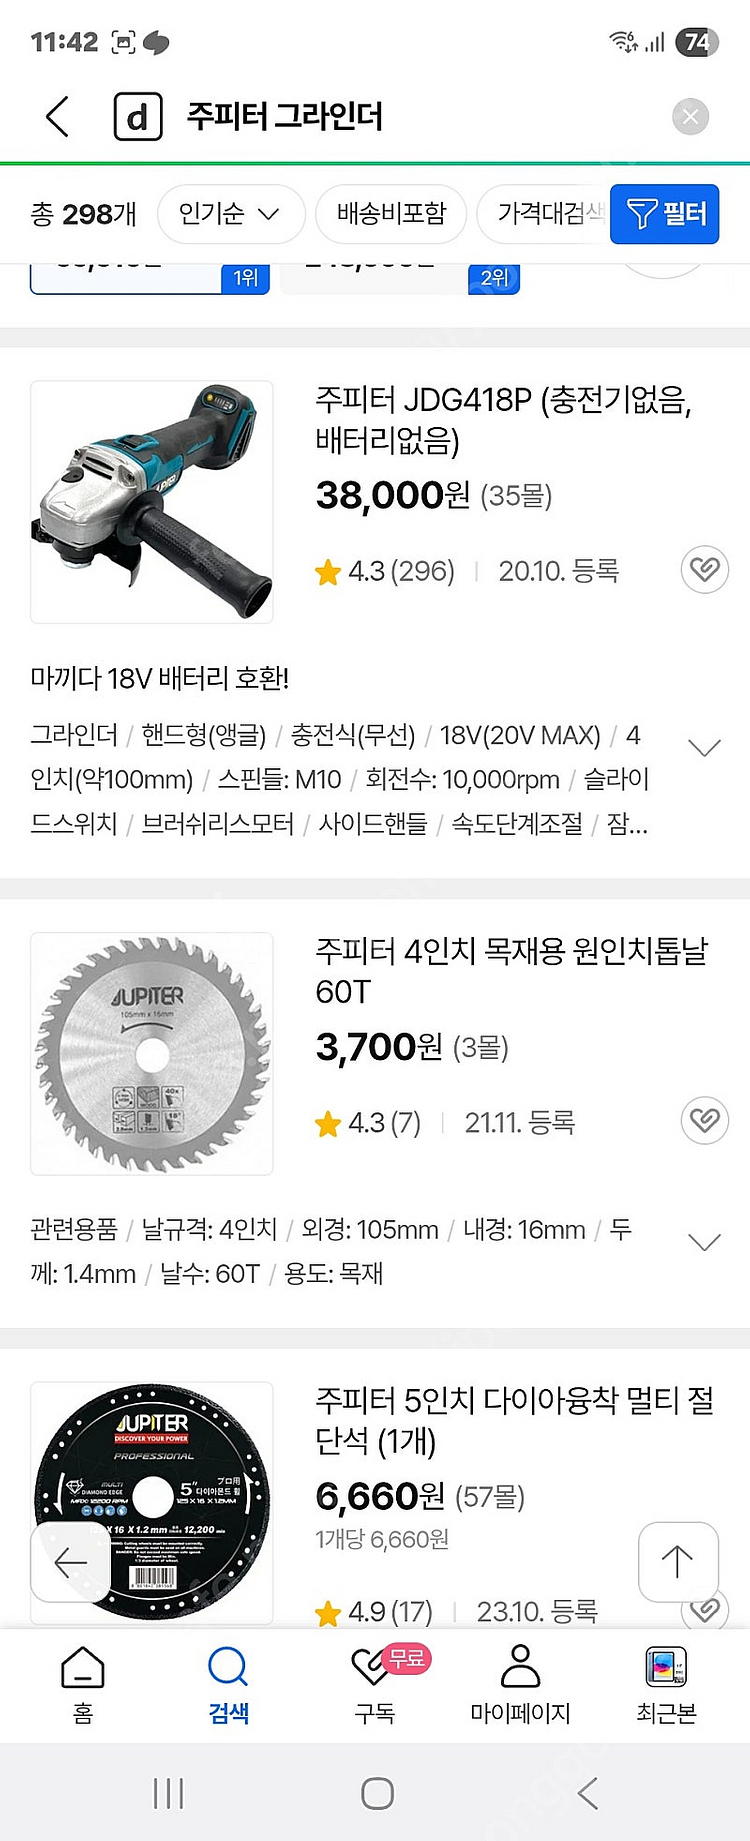Image resolution: width=750 pixels, height=1841 pixels.
Task: Go to the 홈 tab
Action: pyautogui.click(x=83, y=1686)
